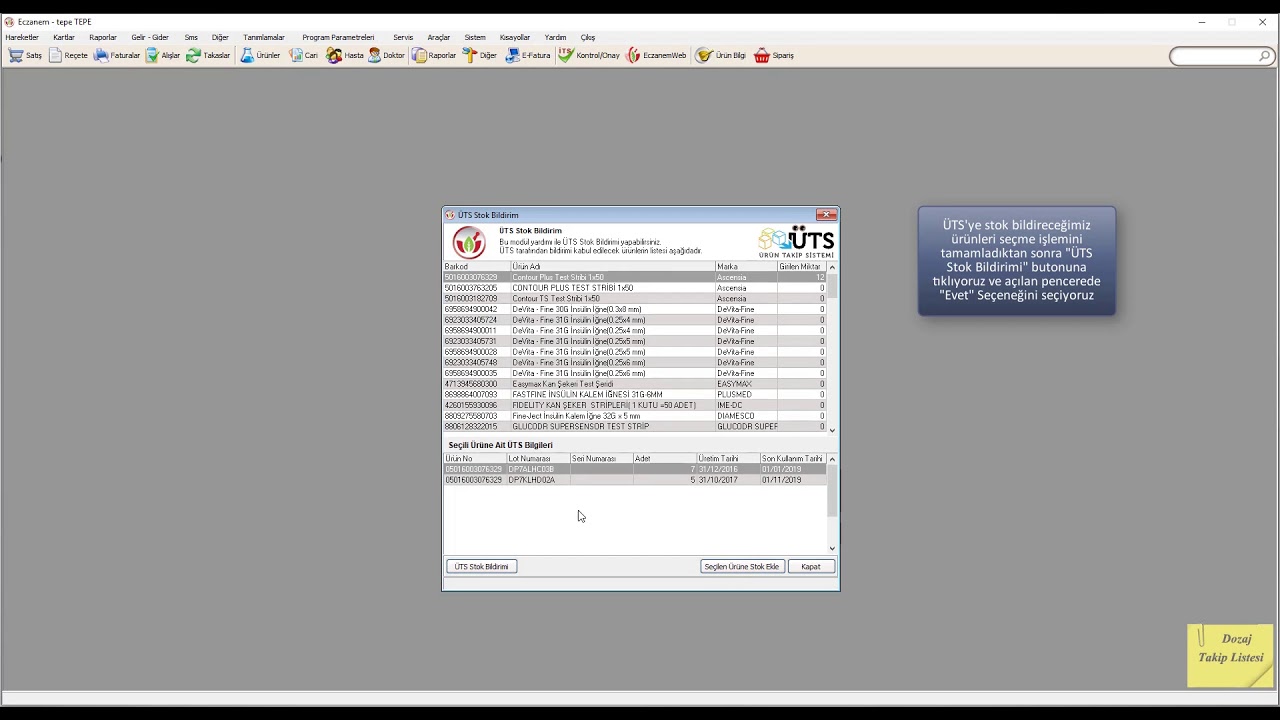Image resolution: width=1280 pixels, height=720 pixels.
Task: Select GLUCODR SUPERSENSOR TEST STRIP row
Action: pyautogui.click(x=635, y=427)
